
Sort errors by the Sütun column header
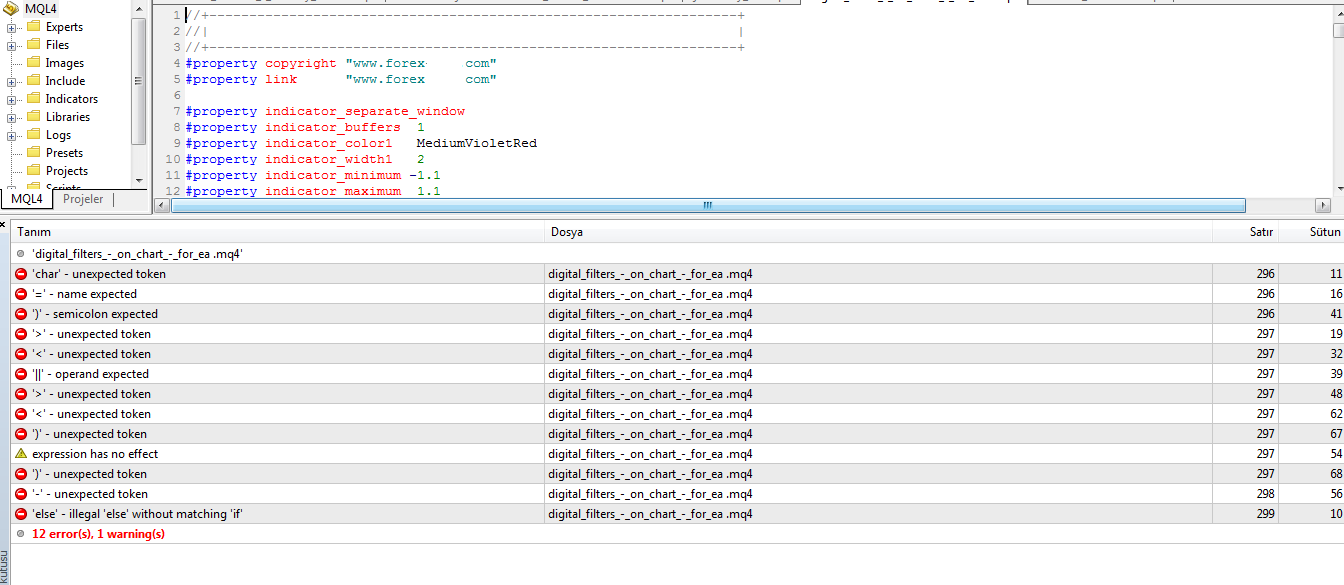pos(1311,232)
